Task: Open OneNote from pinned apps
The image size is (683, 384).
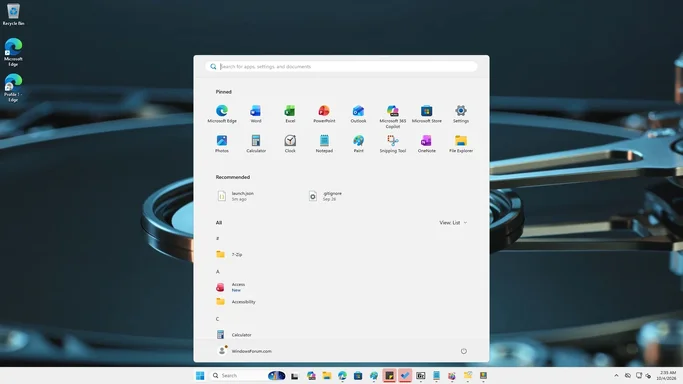Action: [426, 144]
